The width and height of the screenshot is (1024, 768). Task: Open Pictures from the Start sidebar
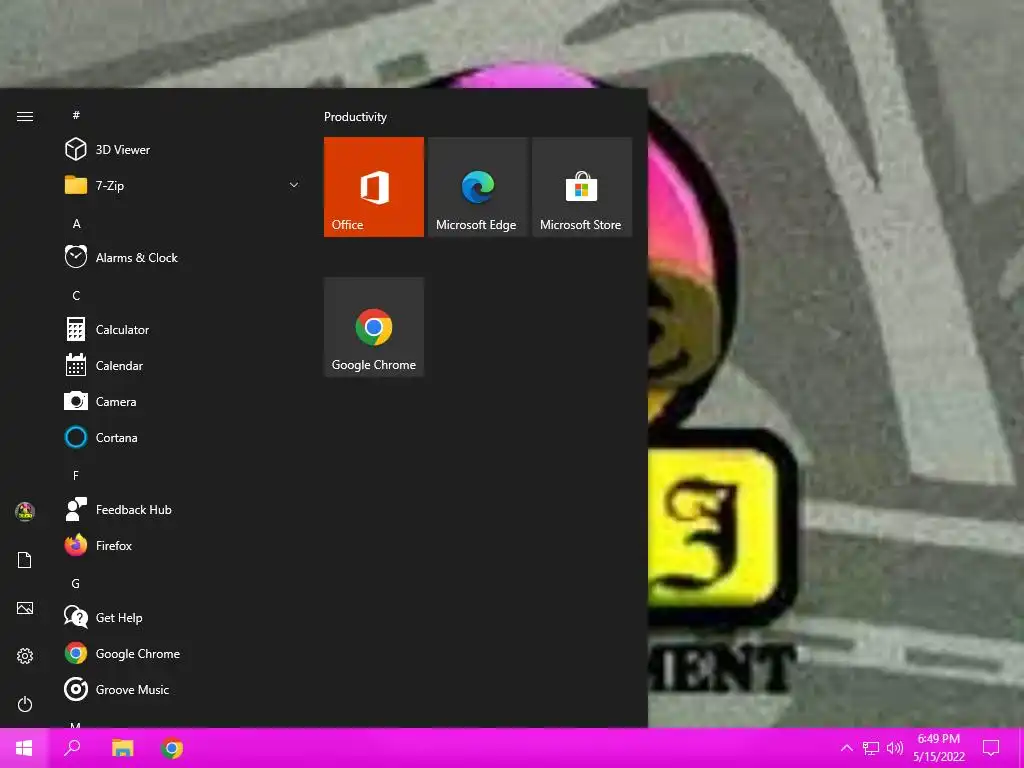(x=25, y=608)
